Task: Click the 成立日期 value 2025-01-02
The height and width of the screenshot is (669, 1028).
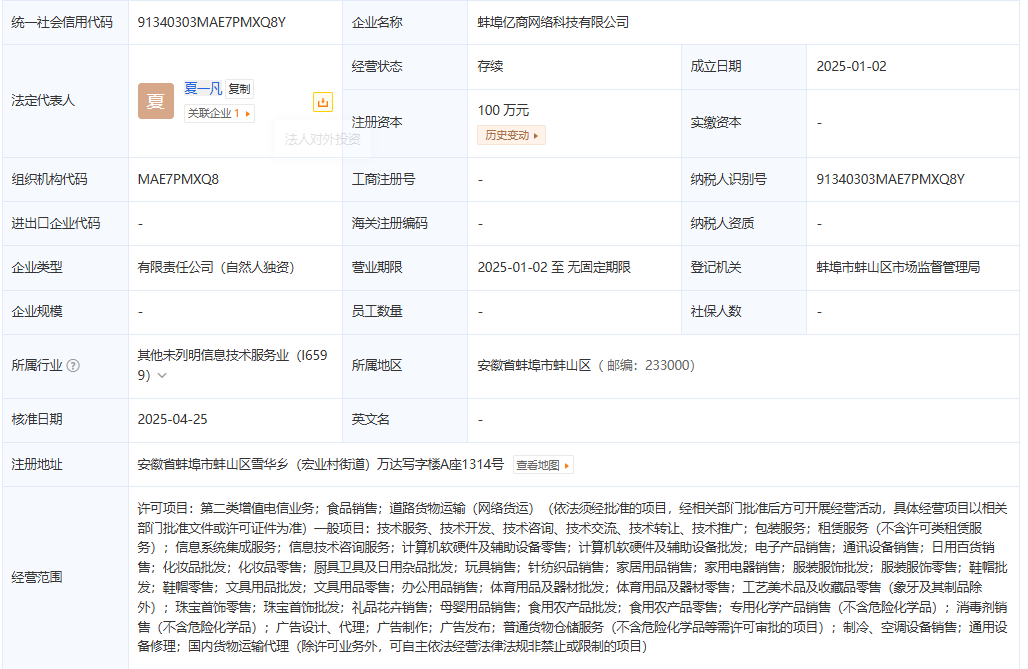Action: coord(851,66)
